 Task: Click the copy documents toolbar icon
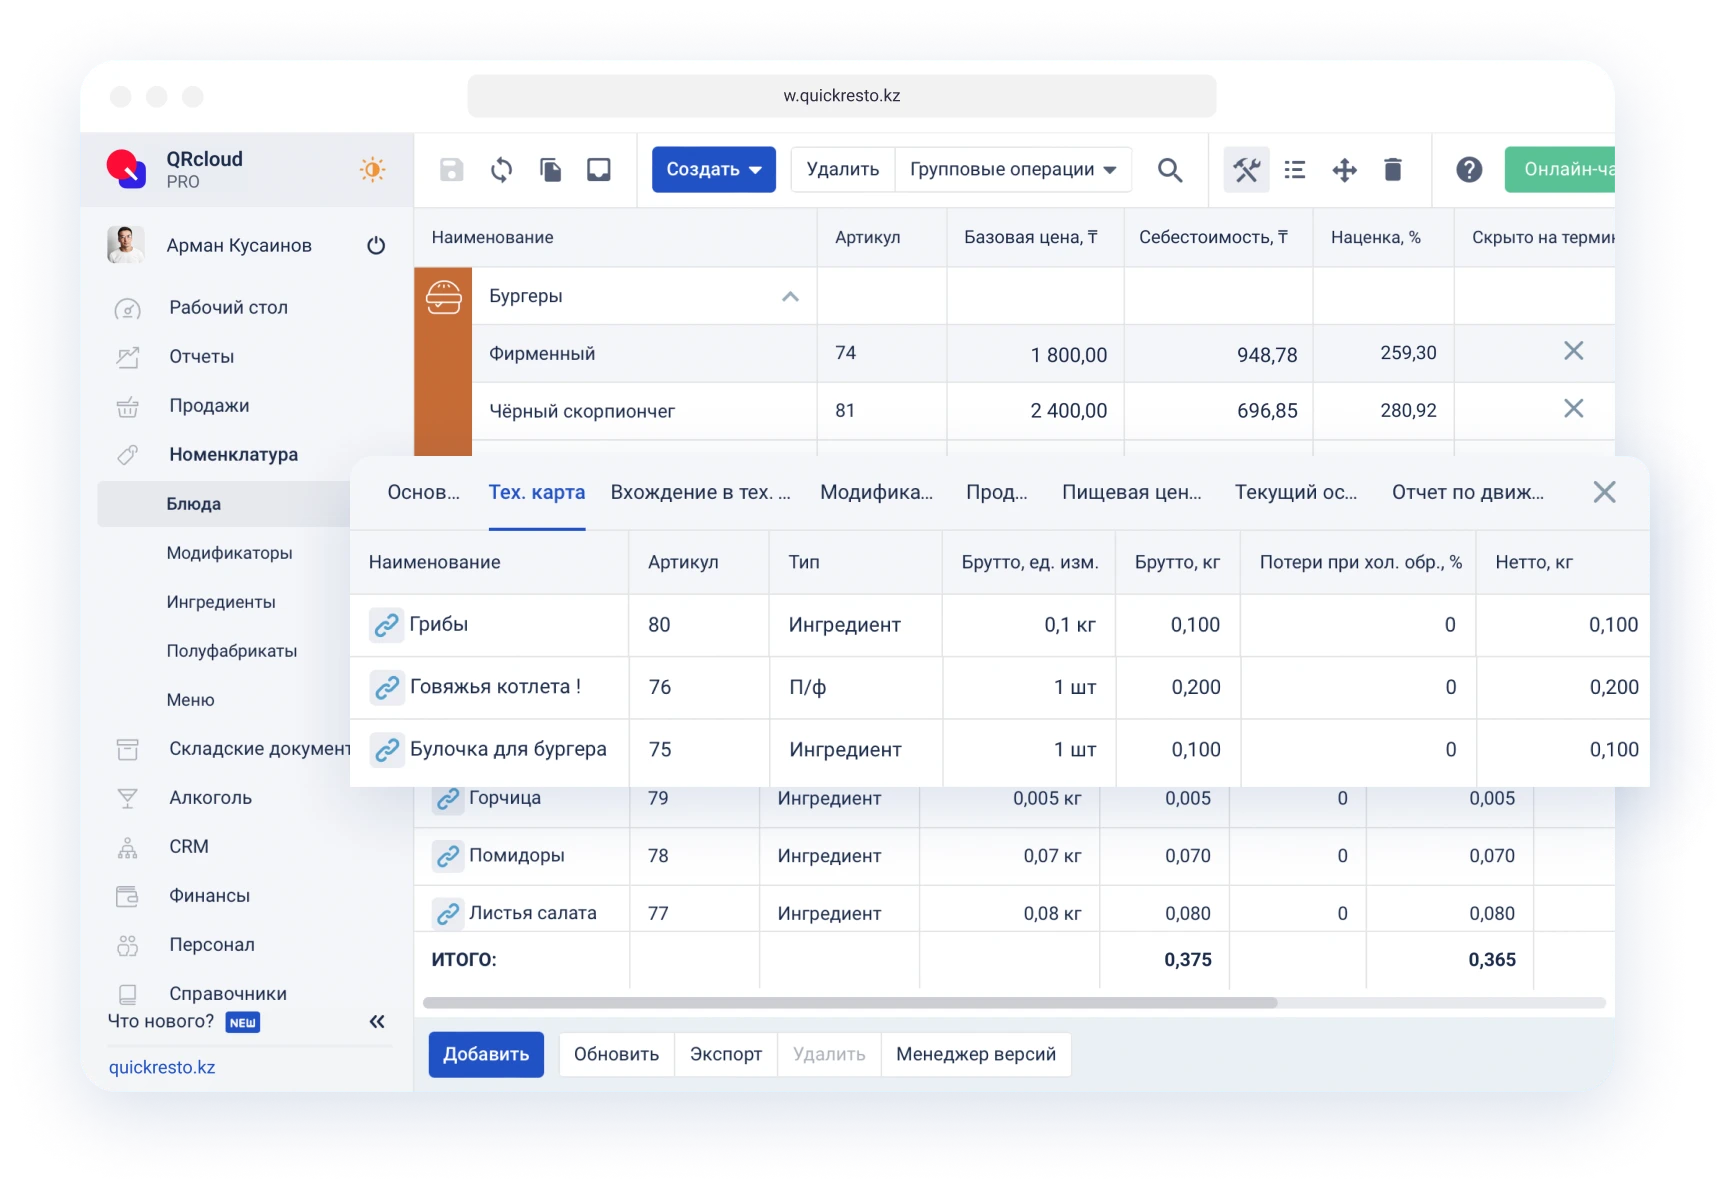(550, 170)
